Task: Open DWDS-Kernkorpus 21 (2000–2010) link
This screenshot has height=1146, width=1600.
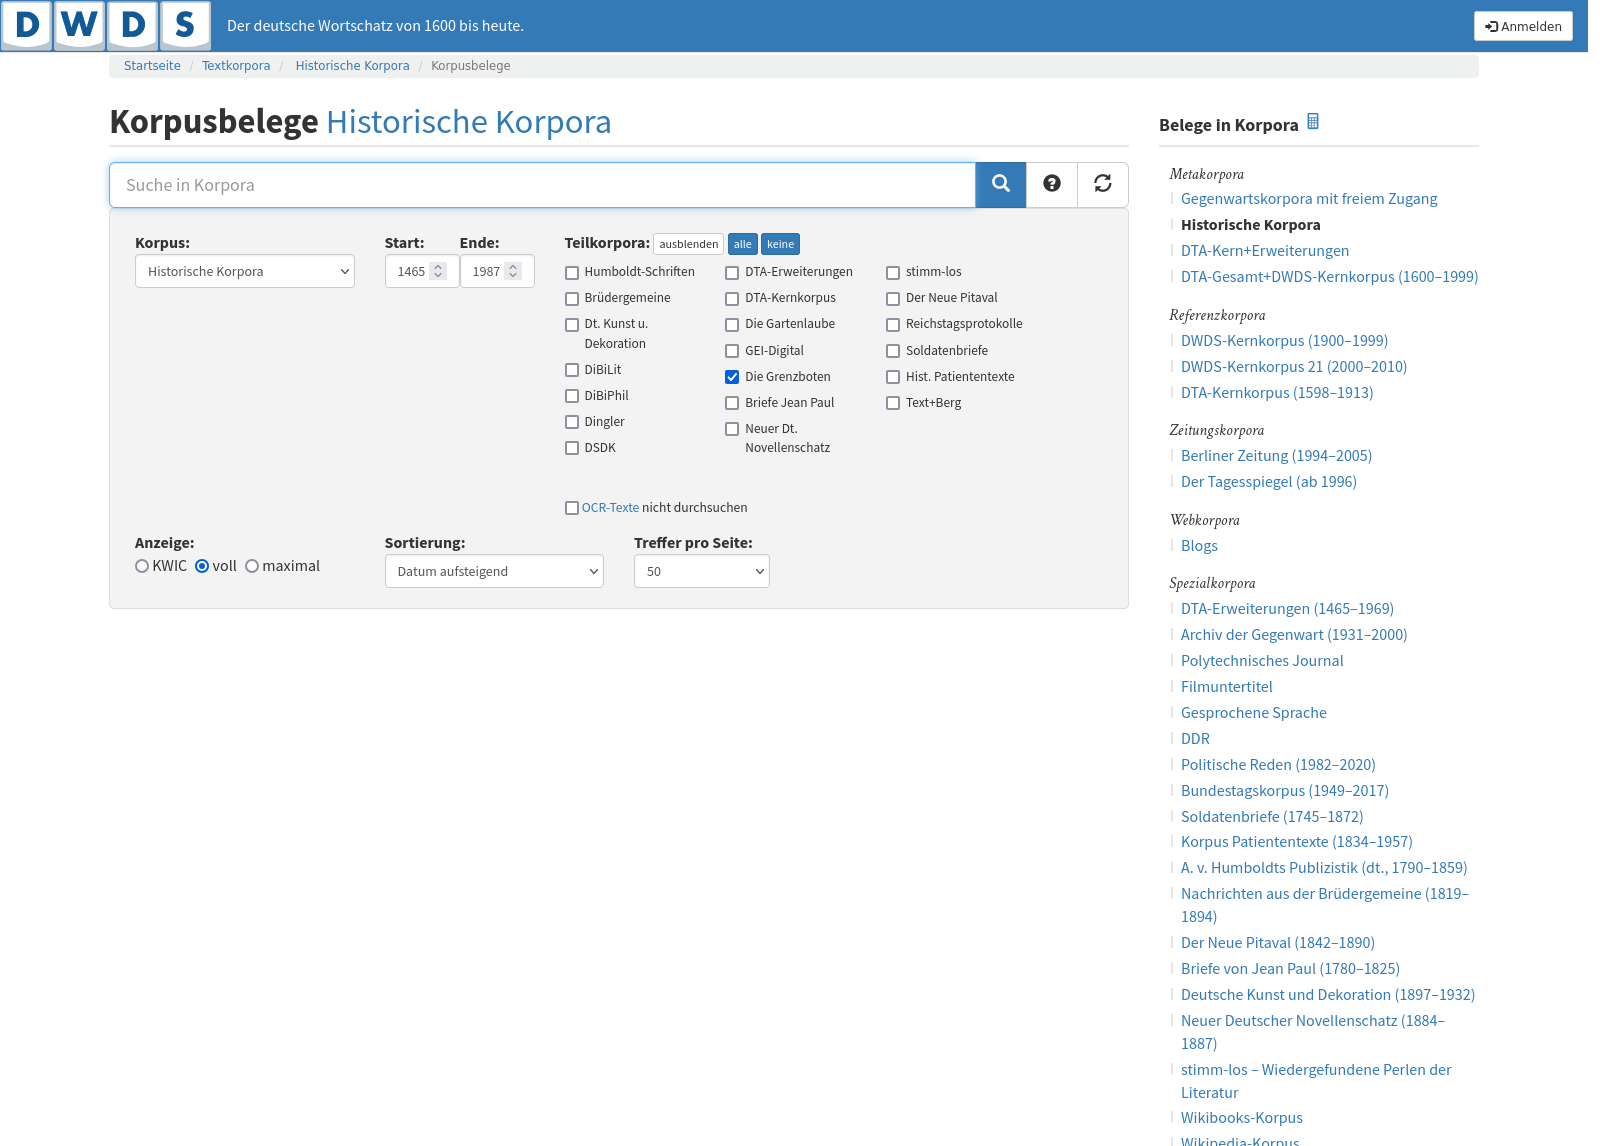Action: click(1294, 367)
